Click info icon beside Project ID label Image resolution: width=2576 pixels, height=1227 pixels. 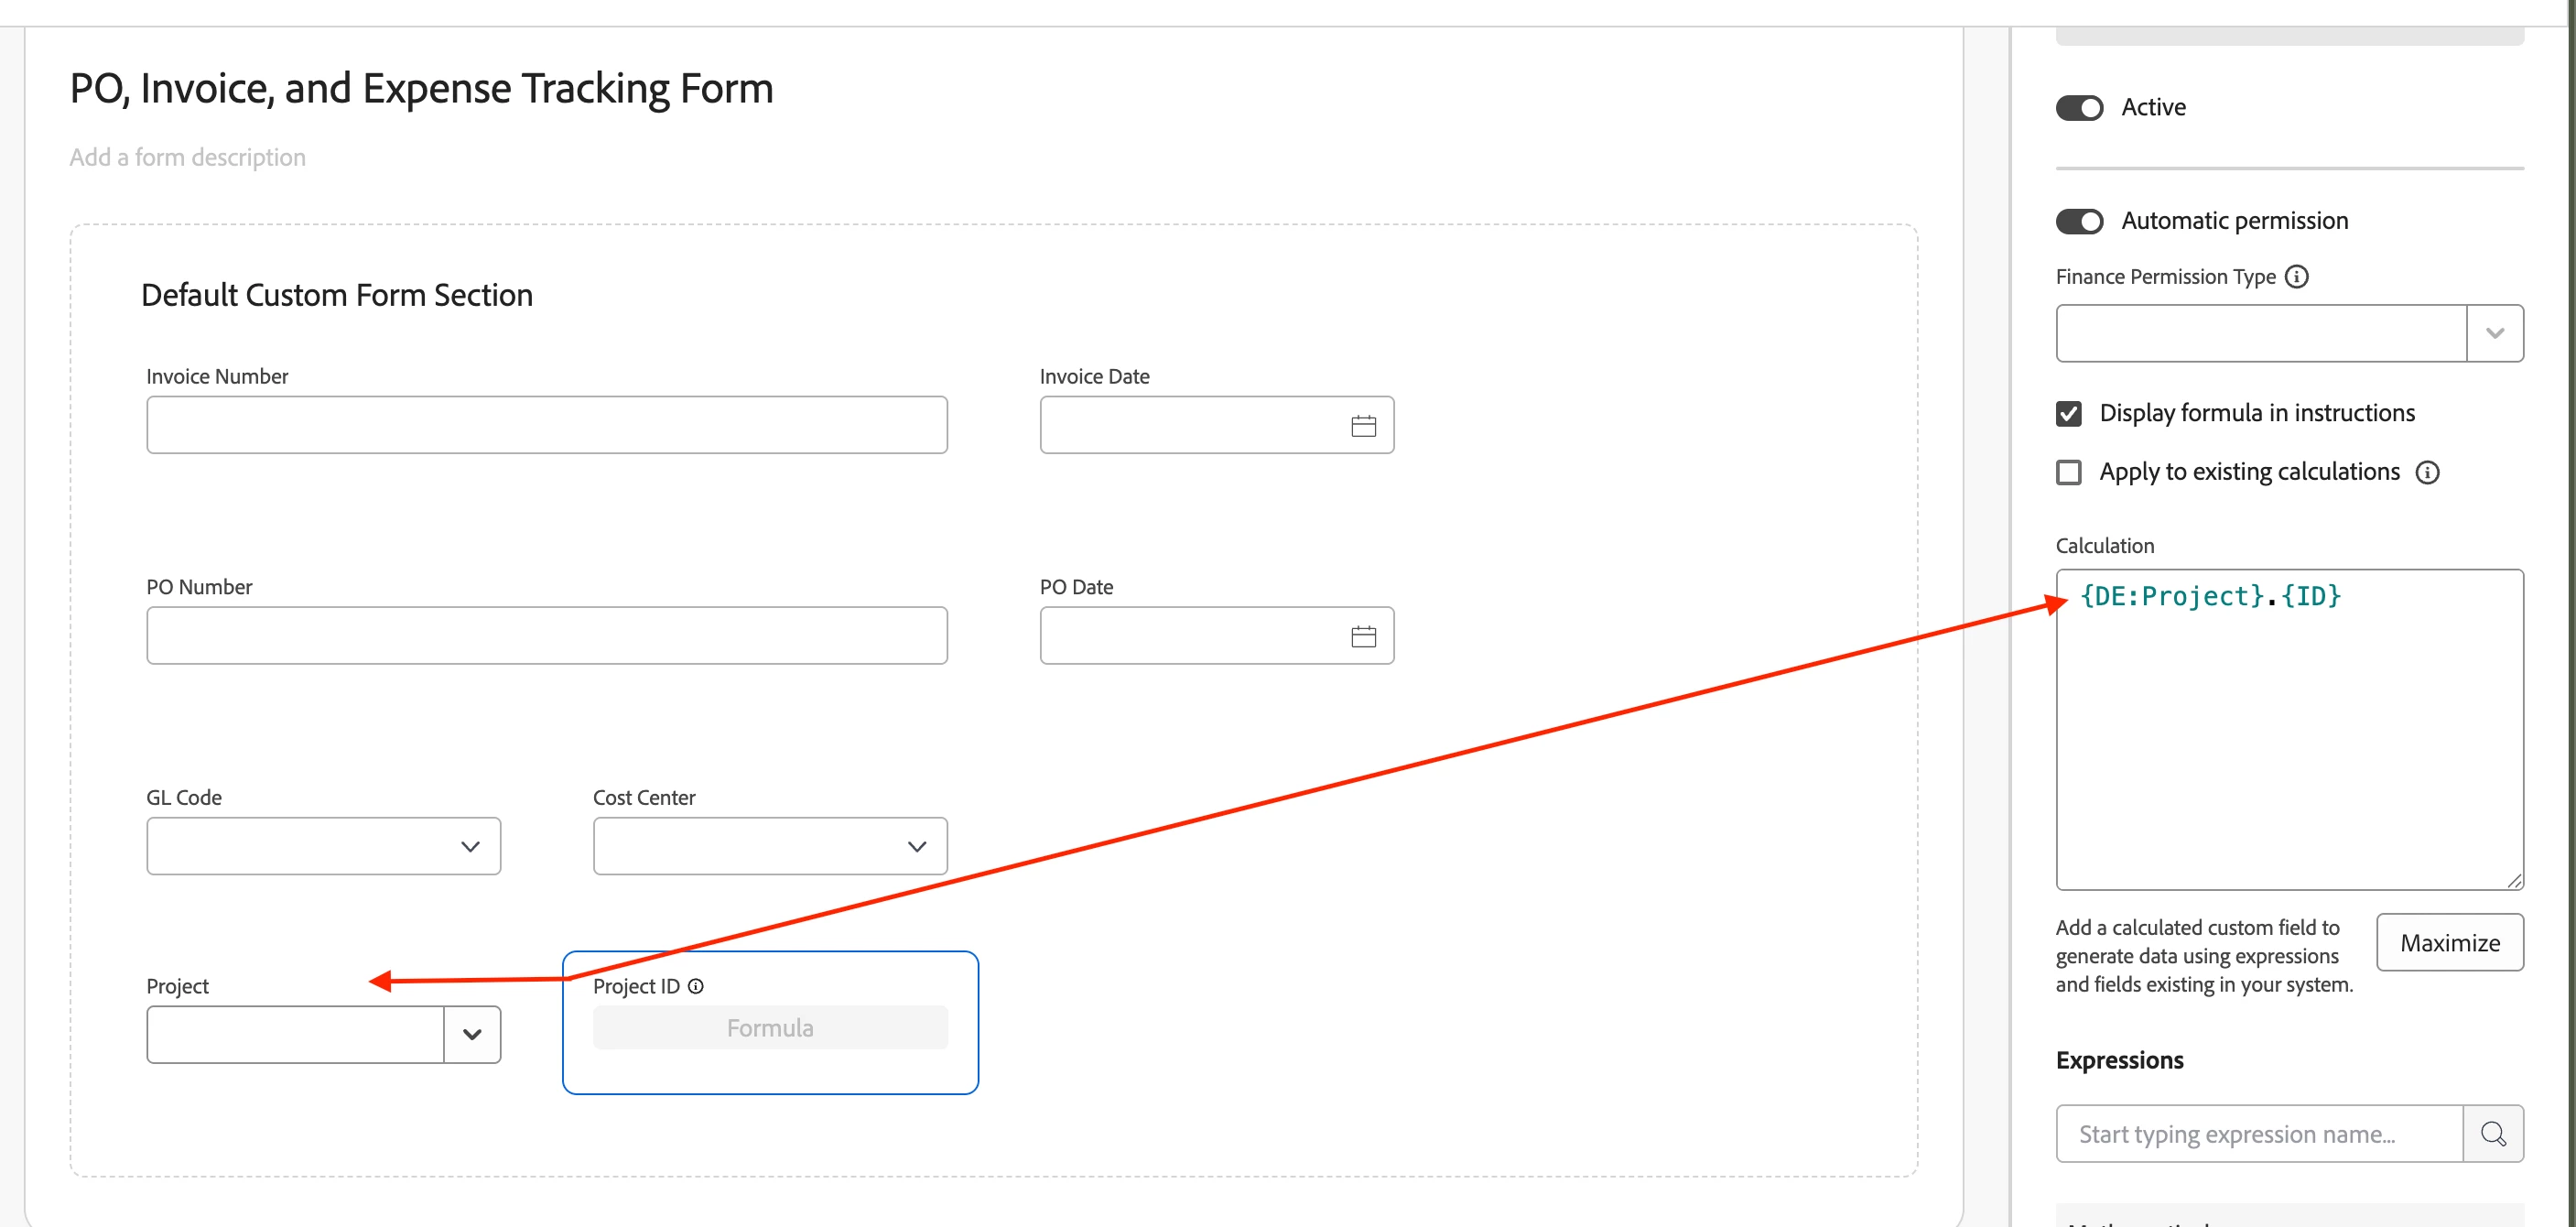tap(696, 986)
